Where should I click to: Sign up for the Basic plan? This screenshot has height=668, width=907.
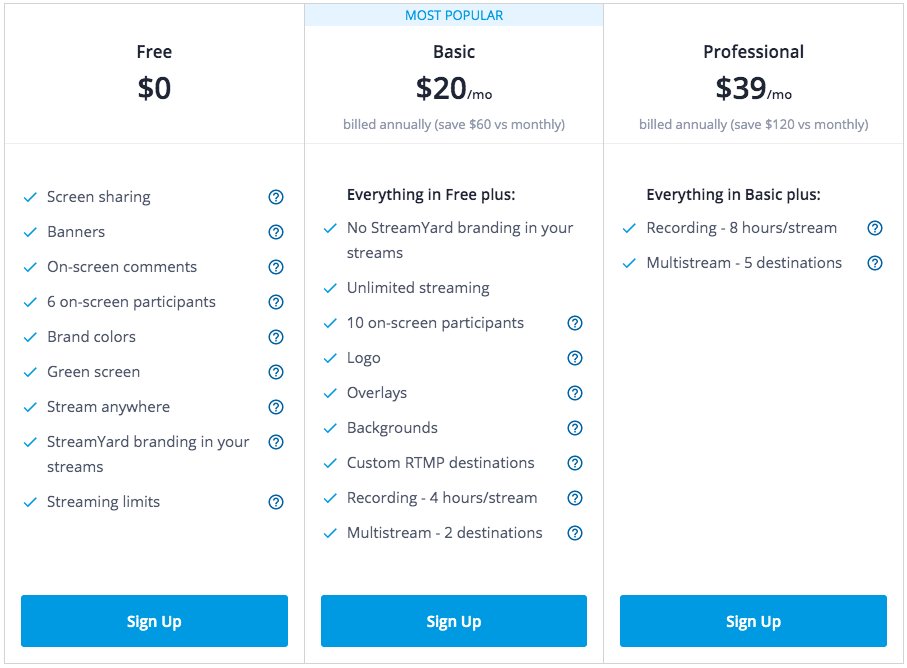point(454,621)
